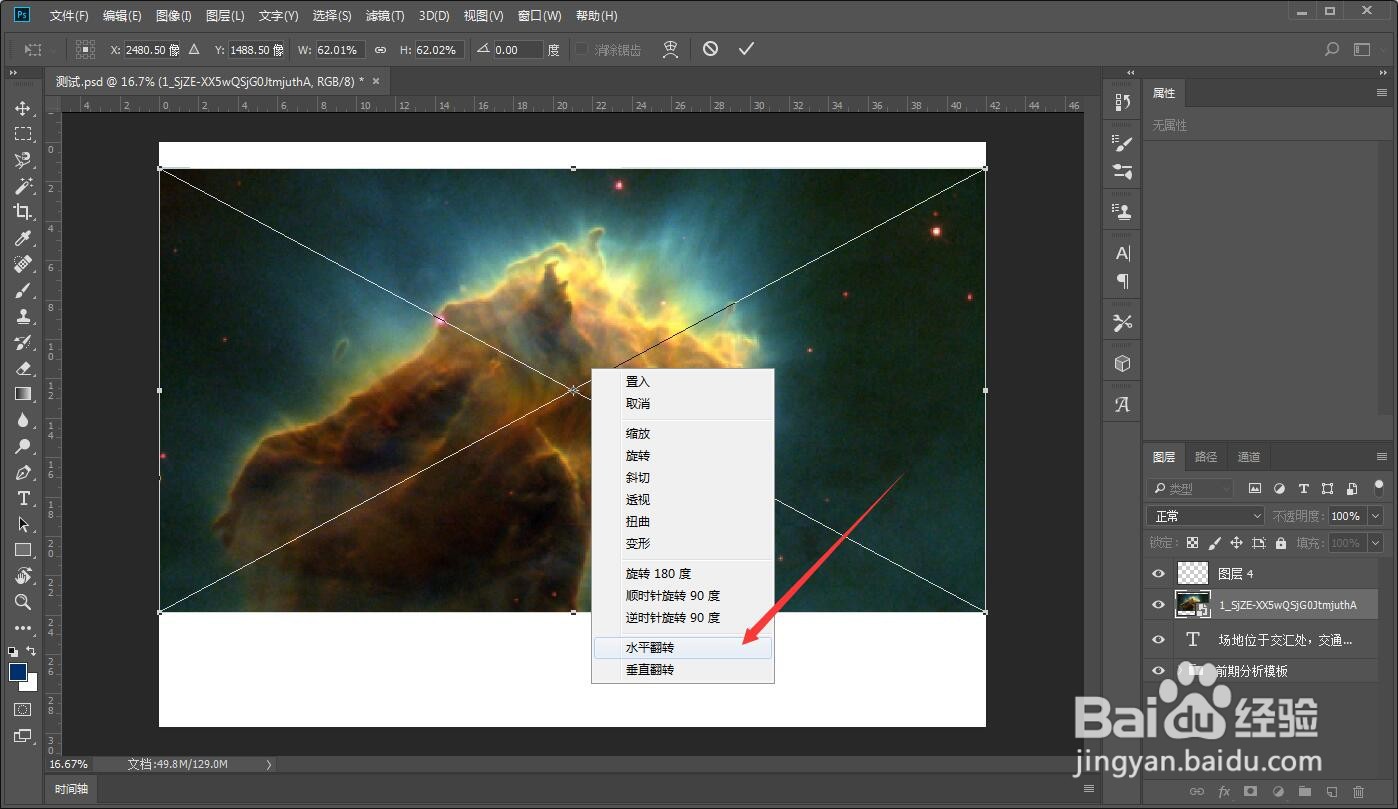Hide the 前期分析模板 group
This screenshot has height=809, width=1398.
tap(1158, 671)
